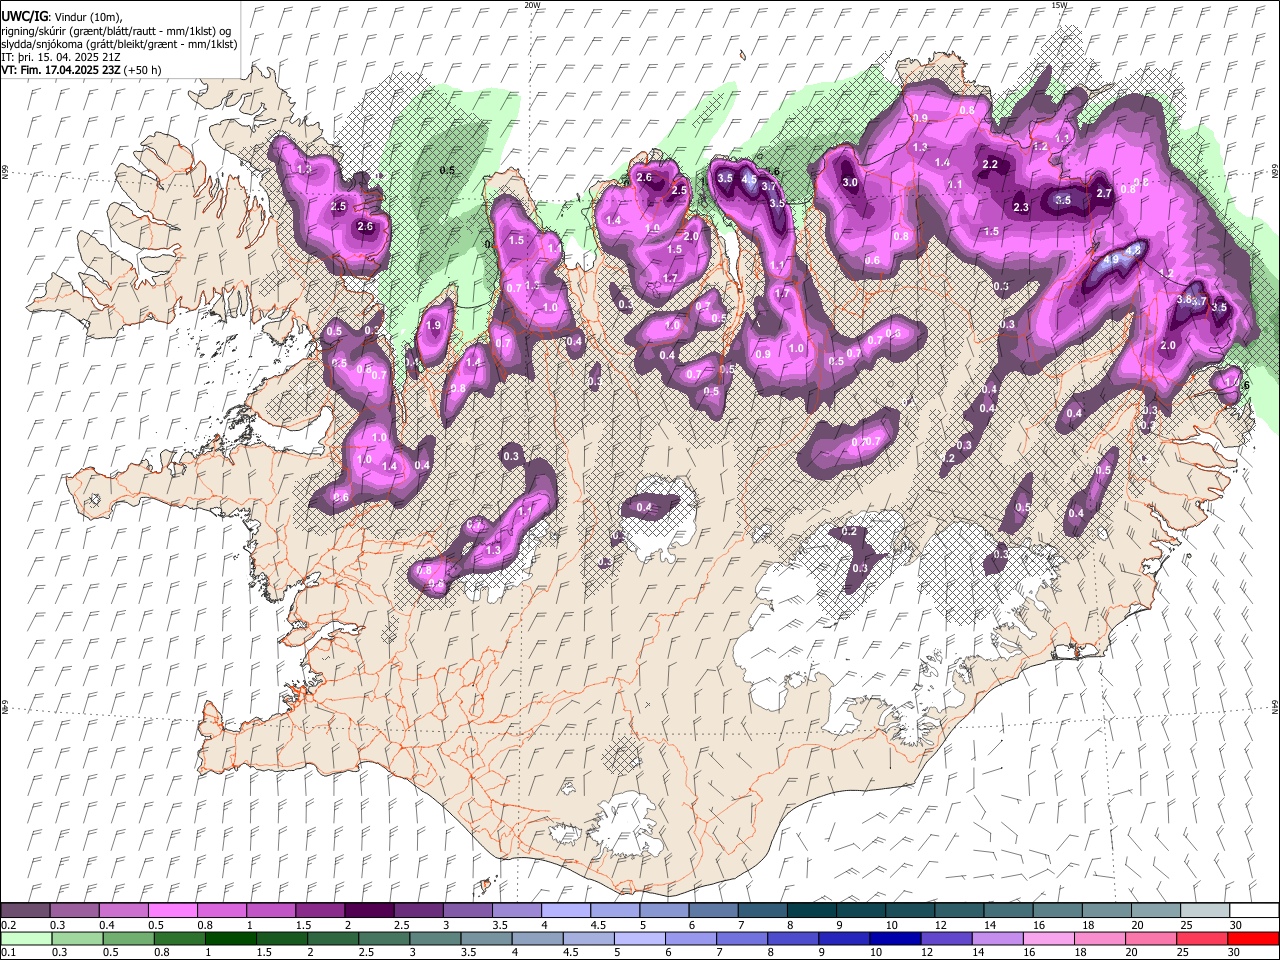Pick the darkest green rain swatch between 1 and 1.5

coord(231,938)
